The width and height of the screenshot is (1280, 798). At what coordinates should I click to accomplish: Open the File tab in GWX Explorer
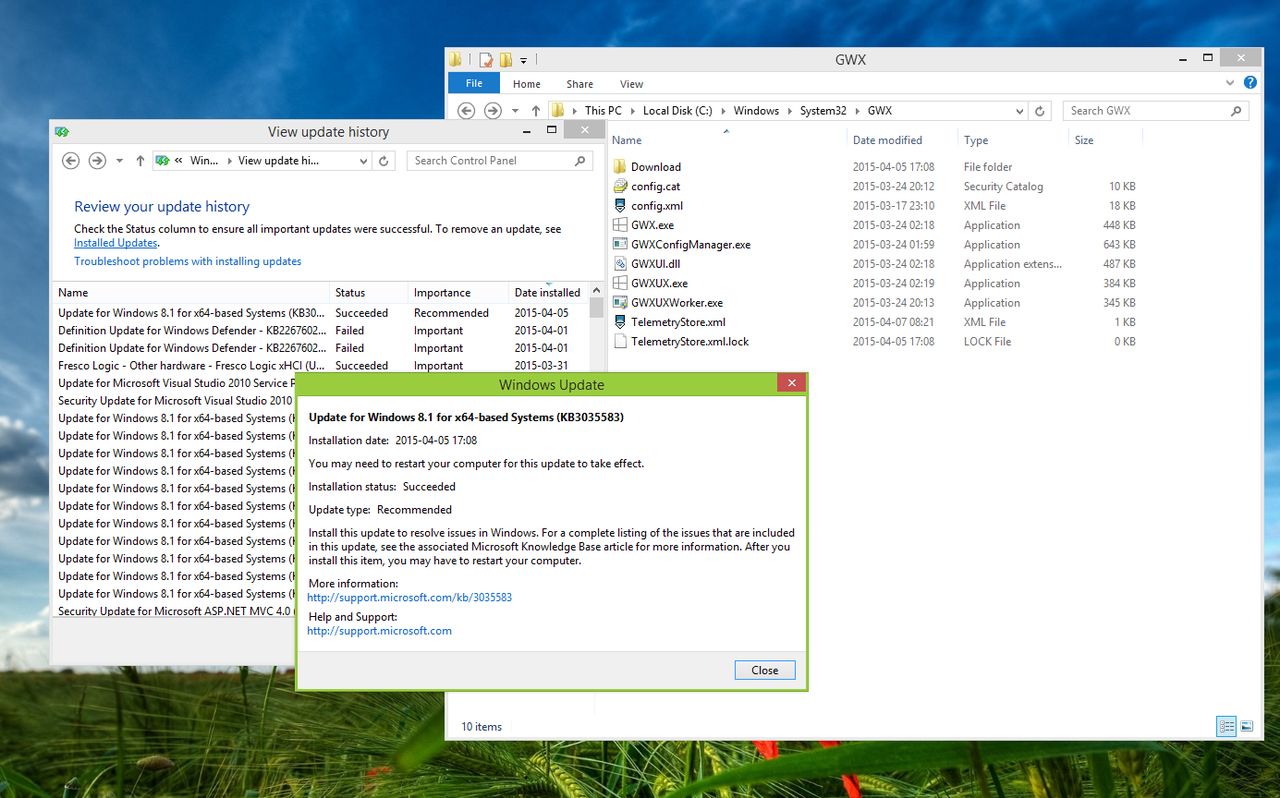pos(474,84)
